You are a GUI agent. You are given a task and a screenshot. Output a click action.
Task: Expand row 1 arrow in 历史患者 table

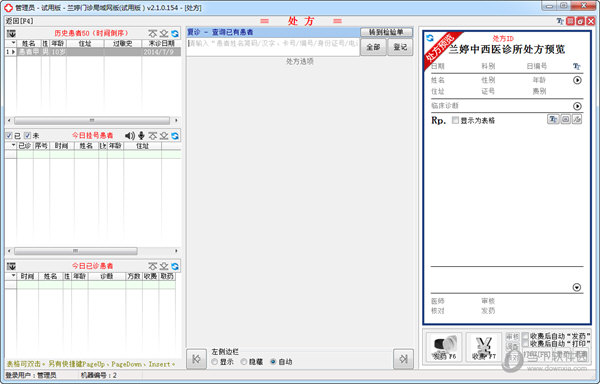[x=13, y=52]
